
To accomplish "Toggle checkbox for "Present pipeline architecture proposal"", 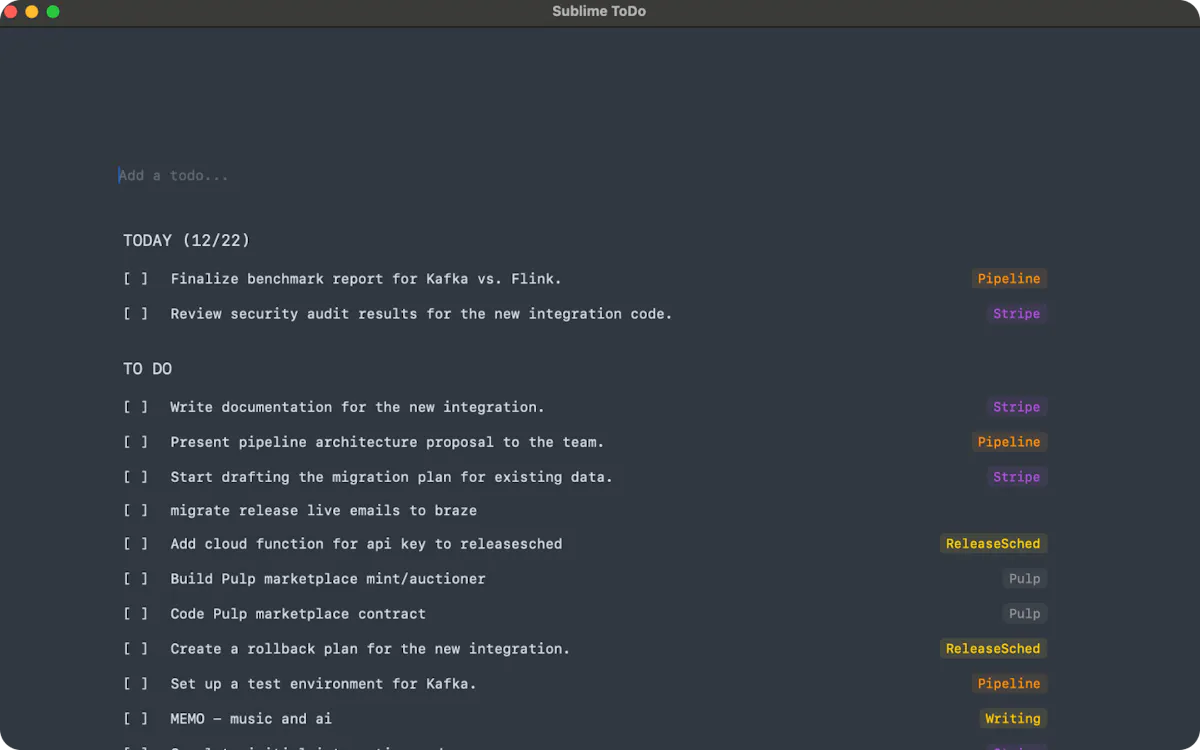I will point(136,442).
